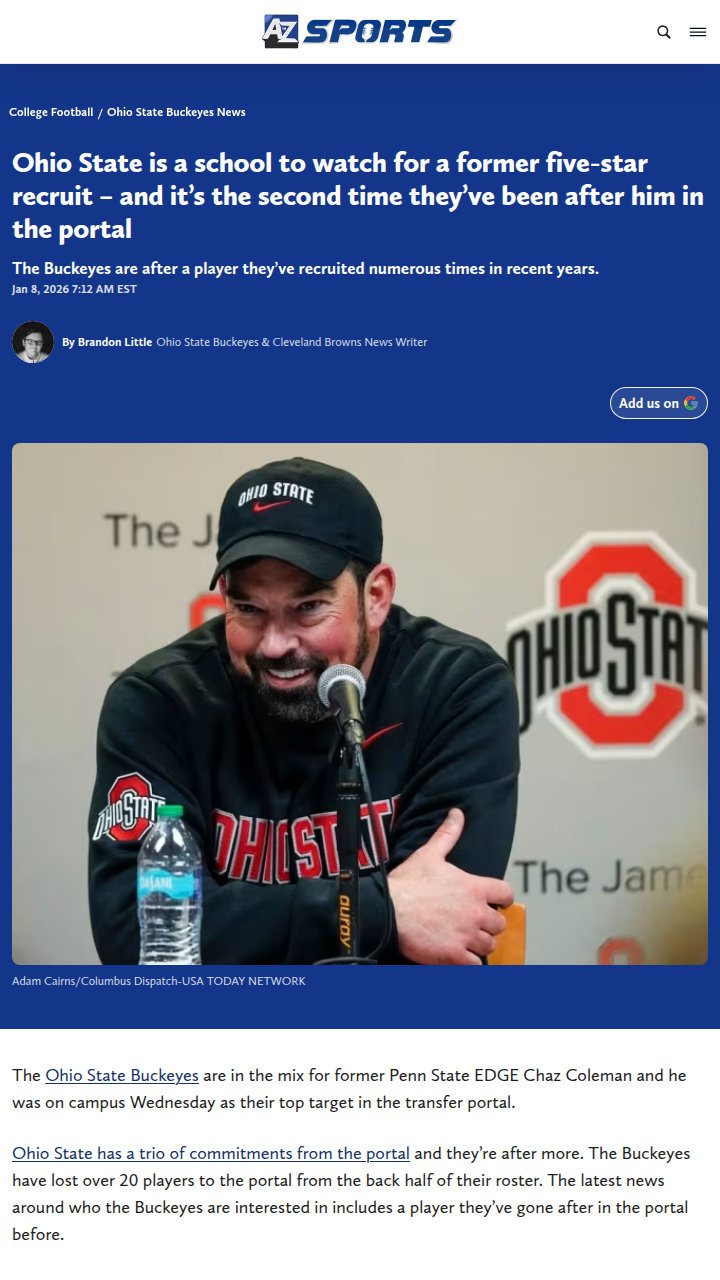Screen dimensions: 720x1280
Task: Click the article headline text
Action: tap(358, 196)
